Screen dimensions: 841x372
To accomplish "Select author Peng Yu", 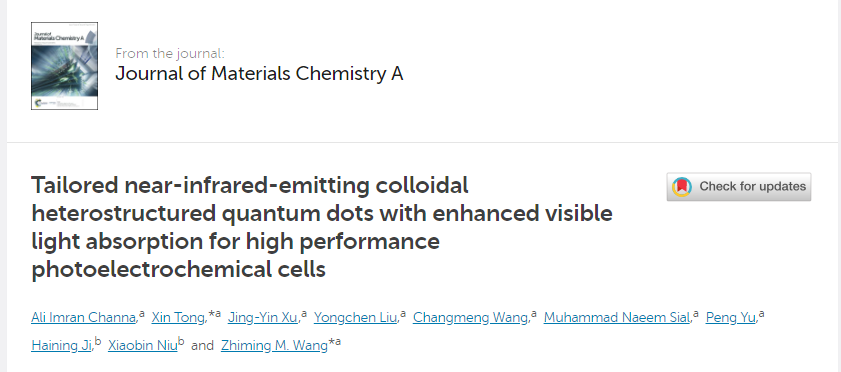I will tap(731, 318).
